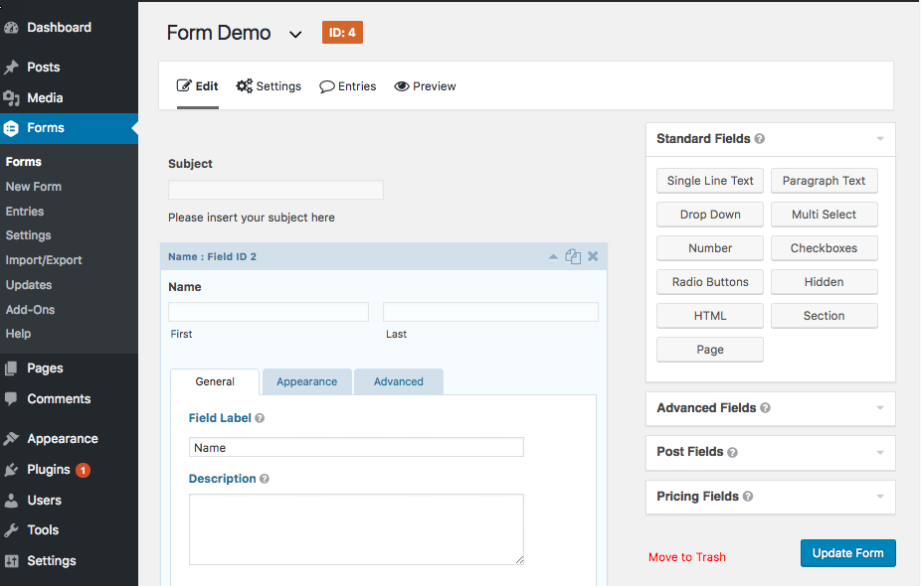Click Pricing Fields help question icon

(747, 496)
